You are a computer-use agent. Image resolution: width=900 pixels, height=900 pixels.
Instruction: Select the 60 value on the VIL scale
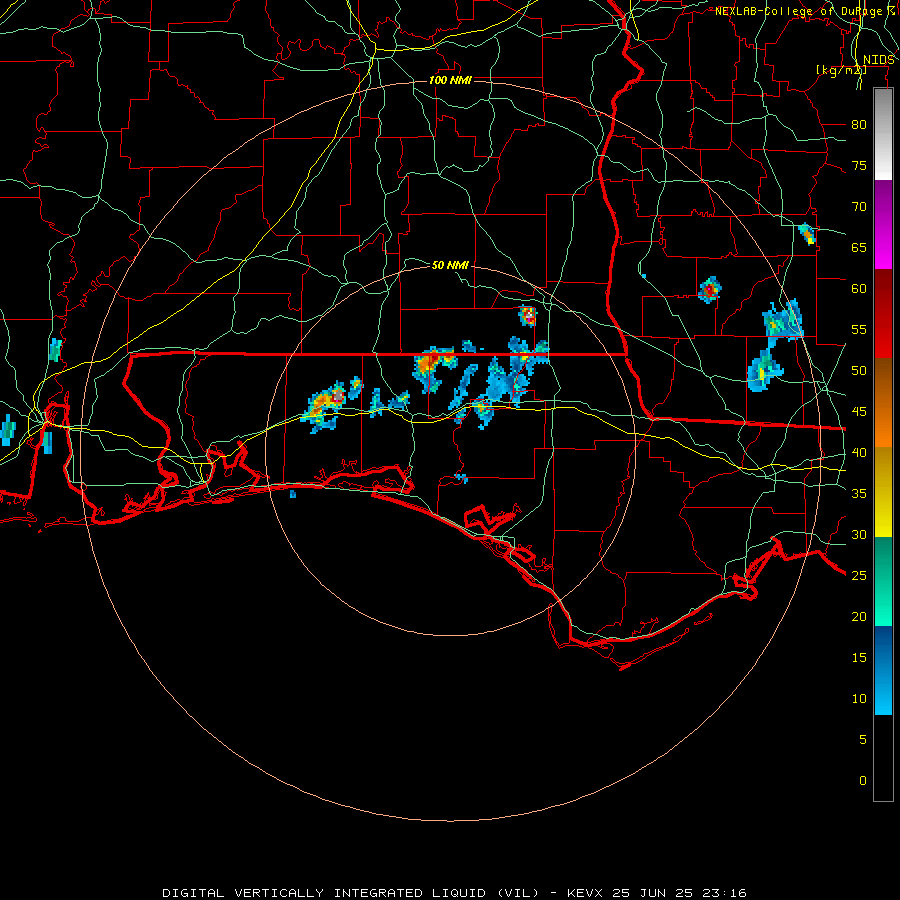[859, 289]
